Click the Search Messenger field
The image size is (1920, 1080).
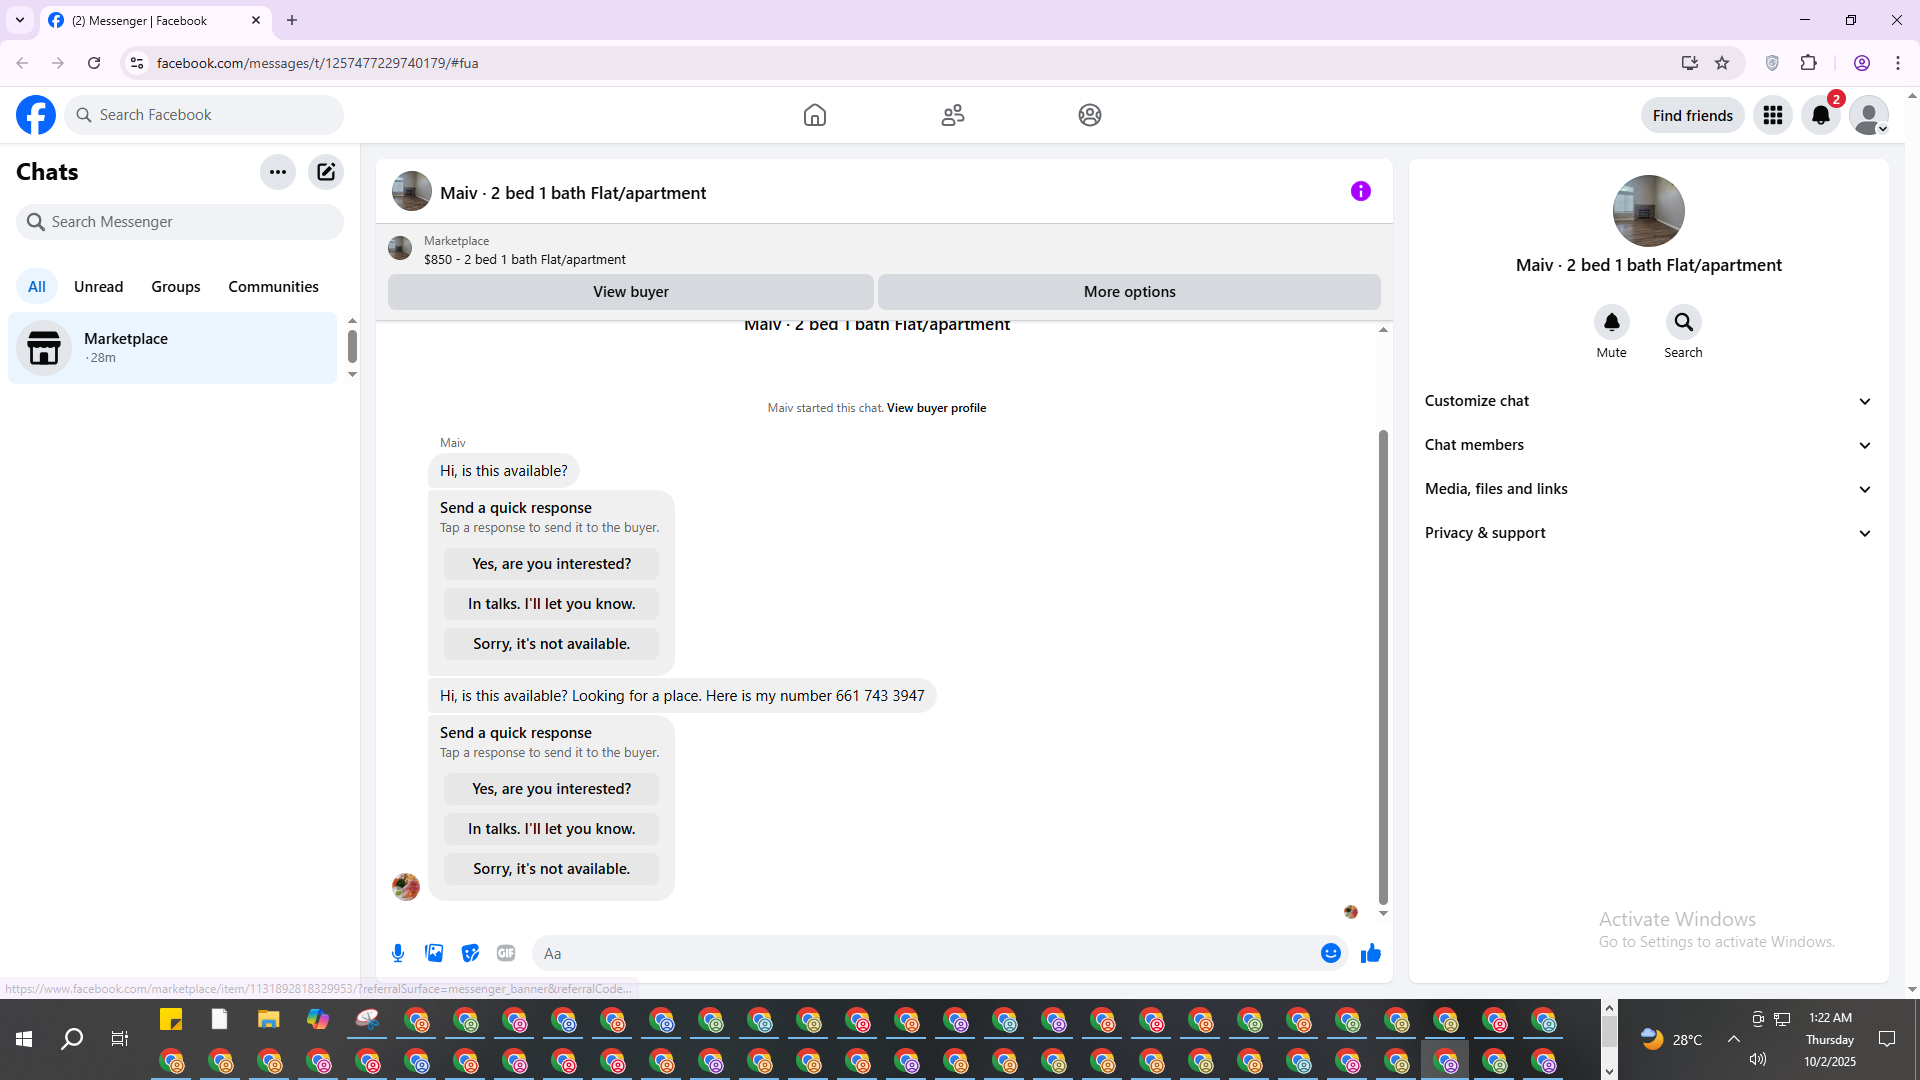pos(180,222)
